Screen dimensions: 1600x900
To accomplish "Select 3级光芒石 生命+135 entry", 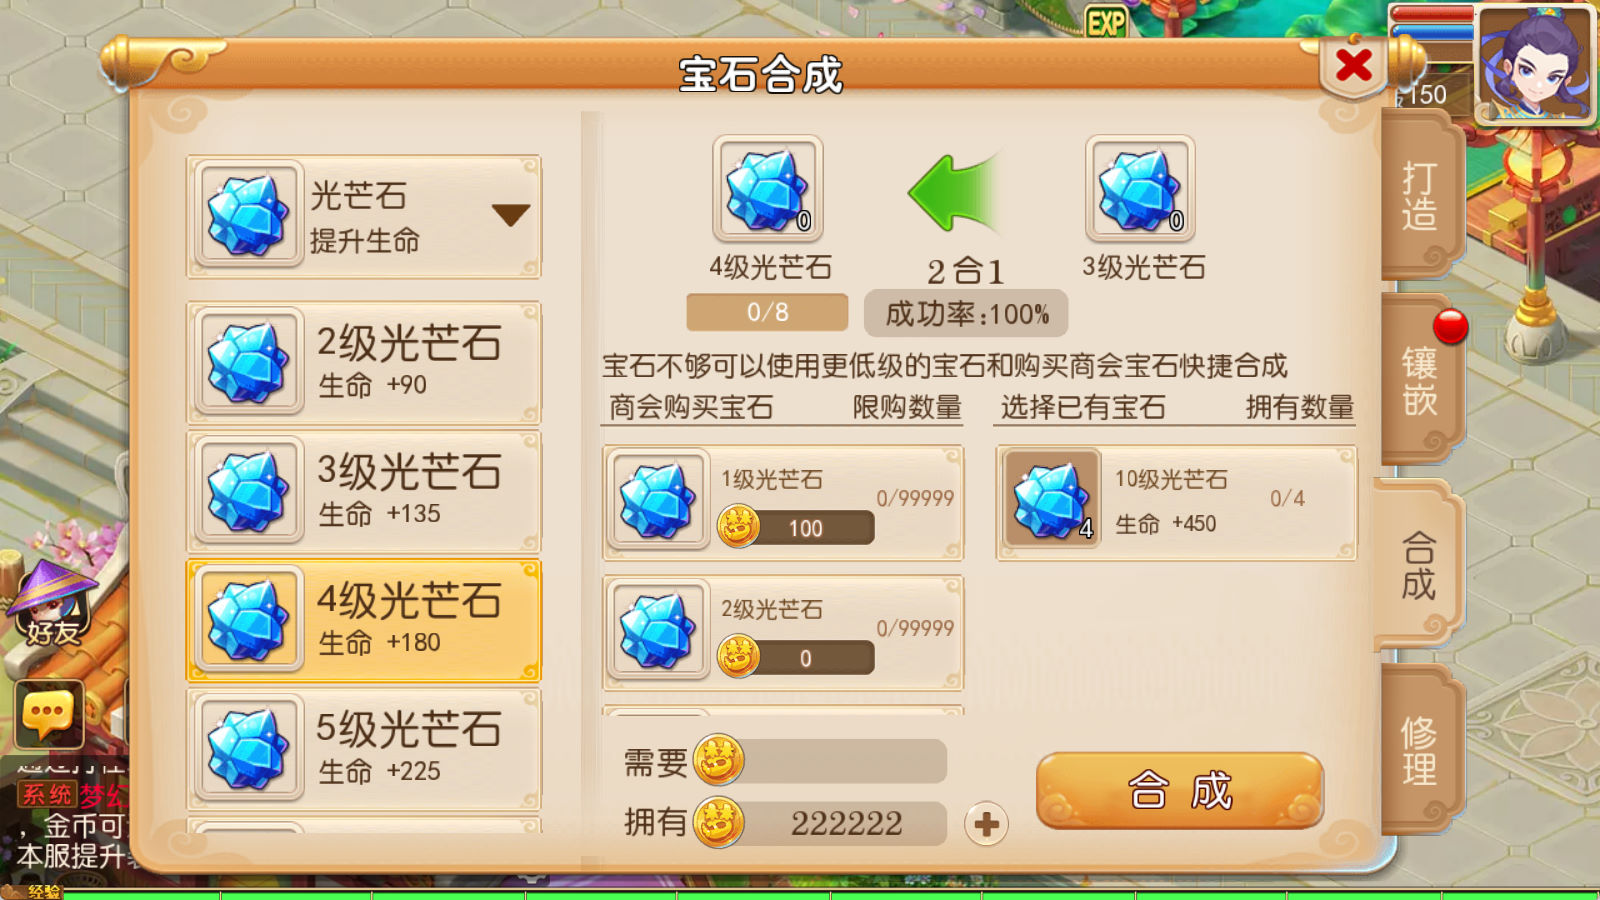I will (x=364, y=491).
